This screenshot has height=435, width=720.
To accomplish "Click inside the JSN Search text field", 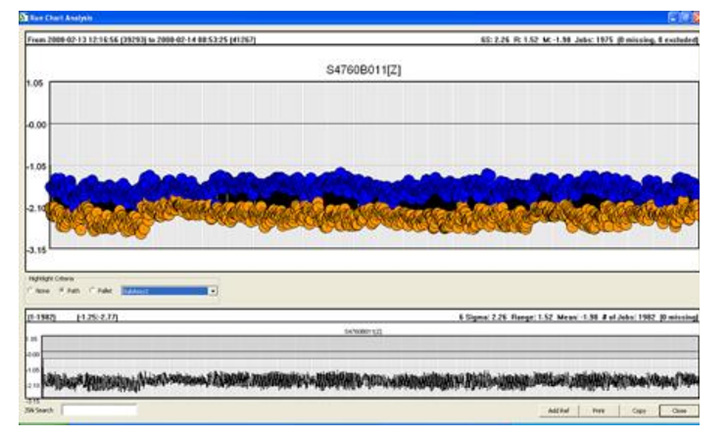I will (99, 410).
